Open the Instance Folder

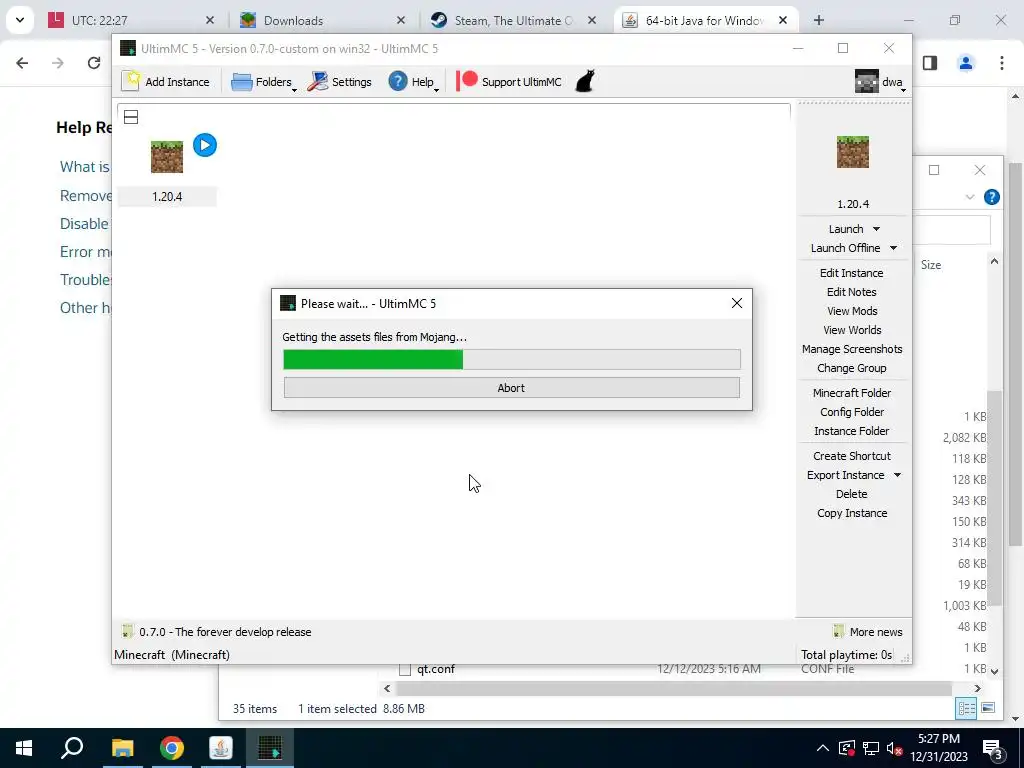(x=852, y=430)
